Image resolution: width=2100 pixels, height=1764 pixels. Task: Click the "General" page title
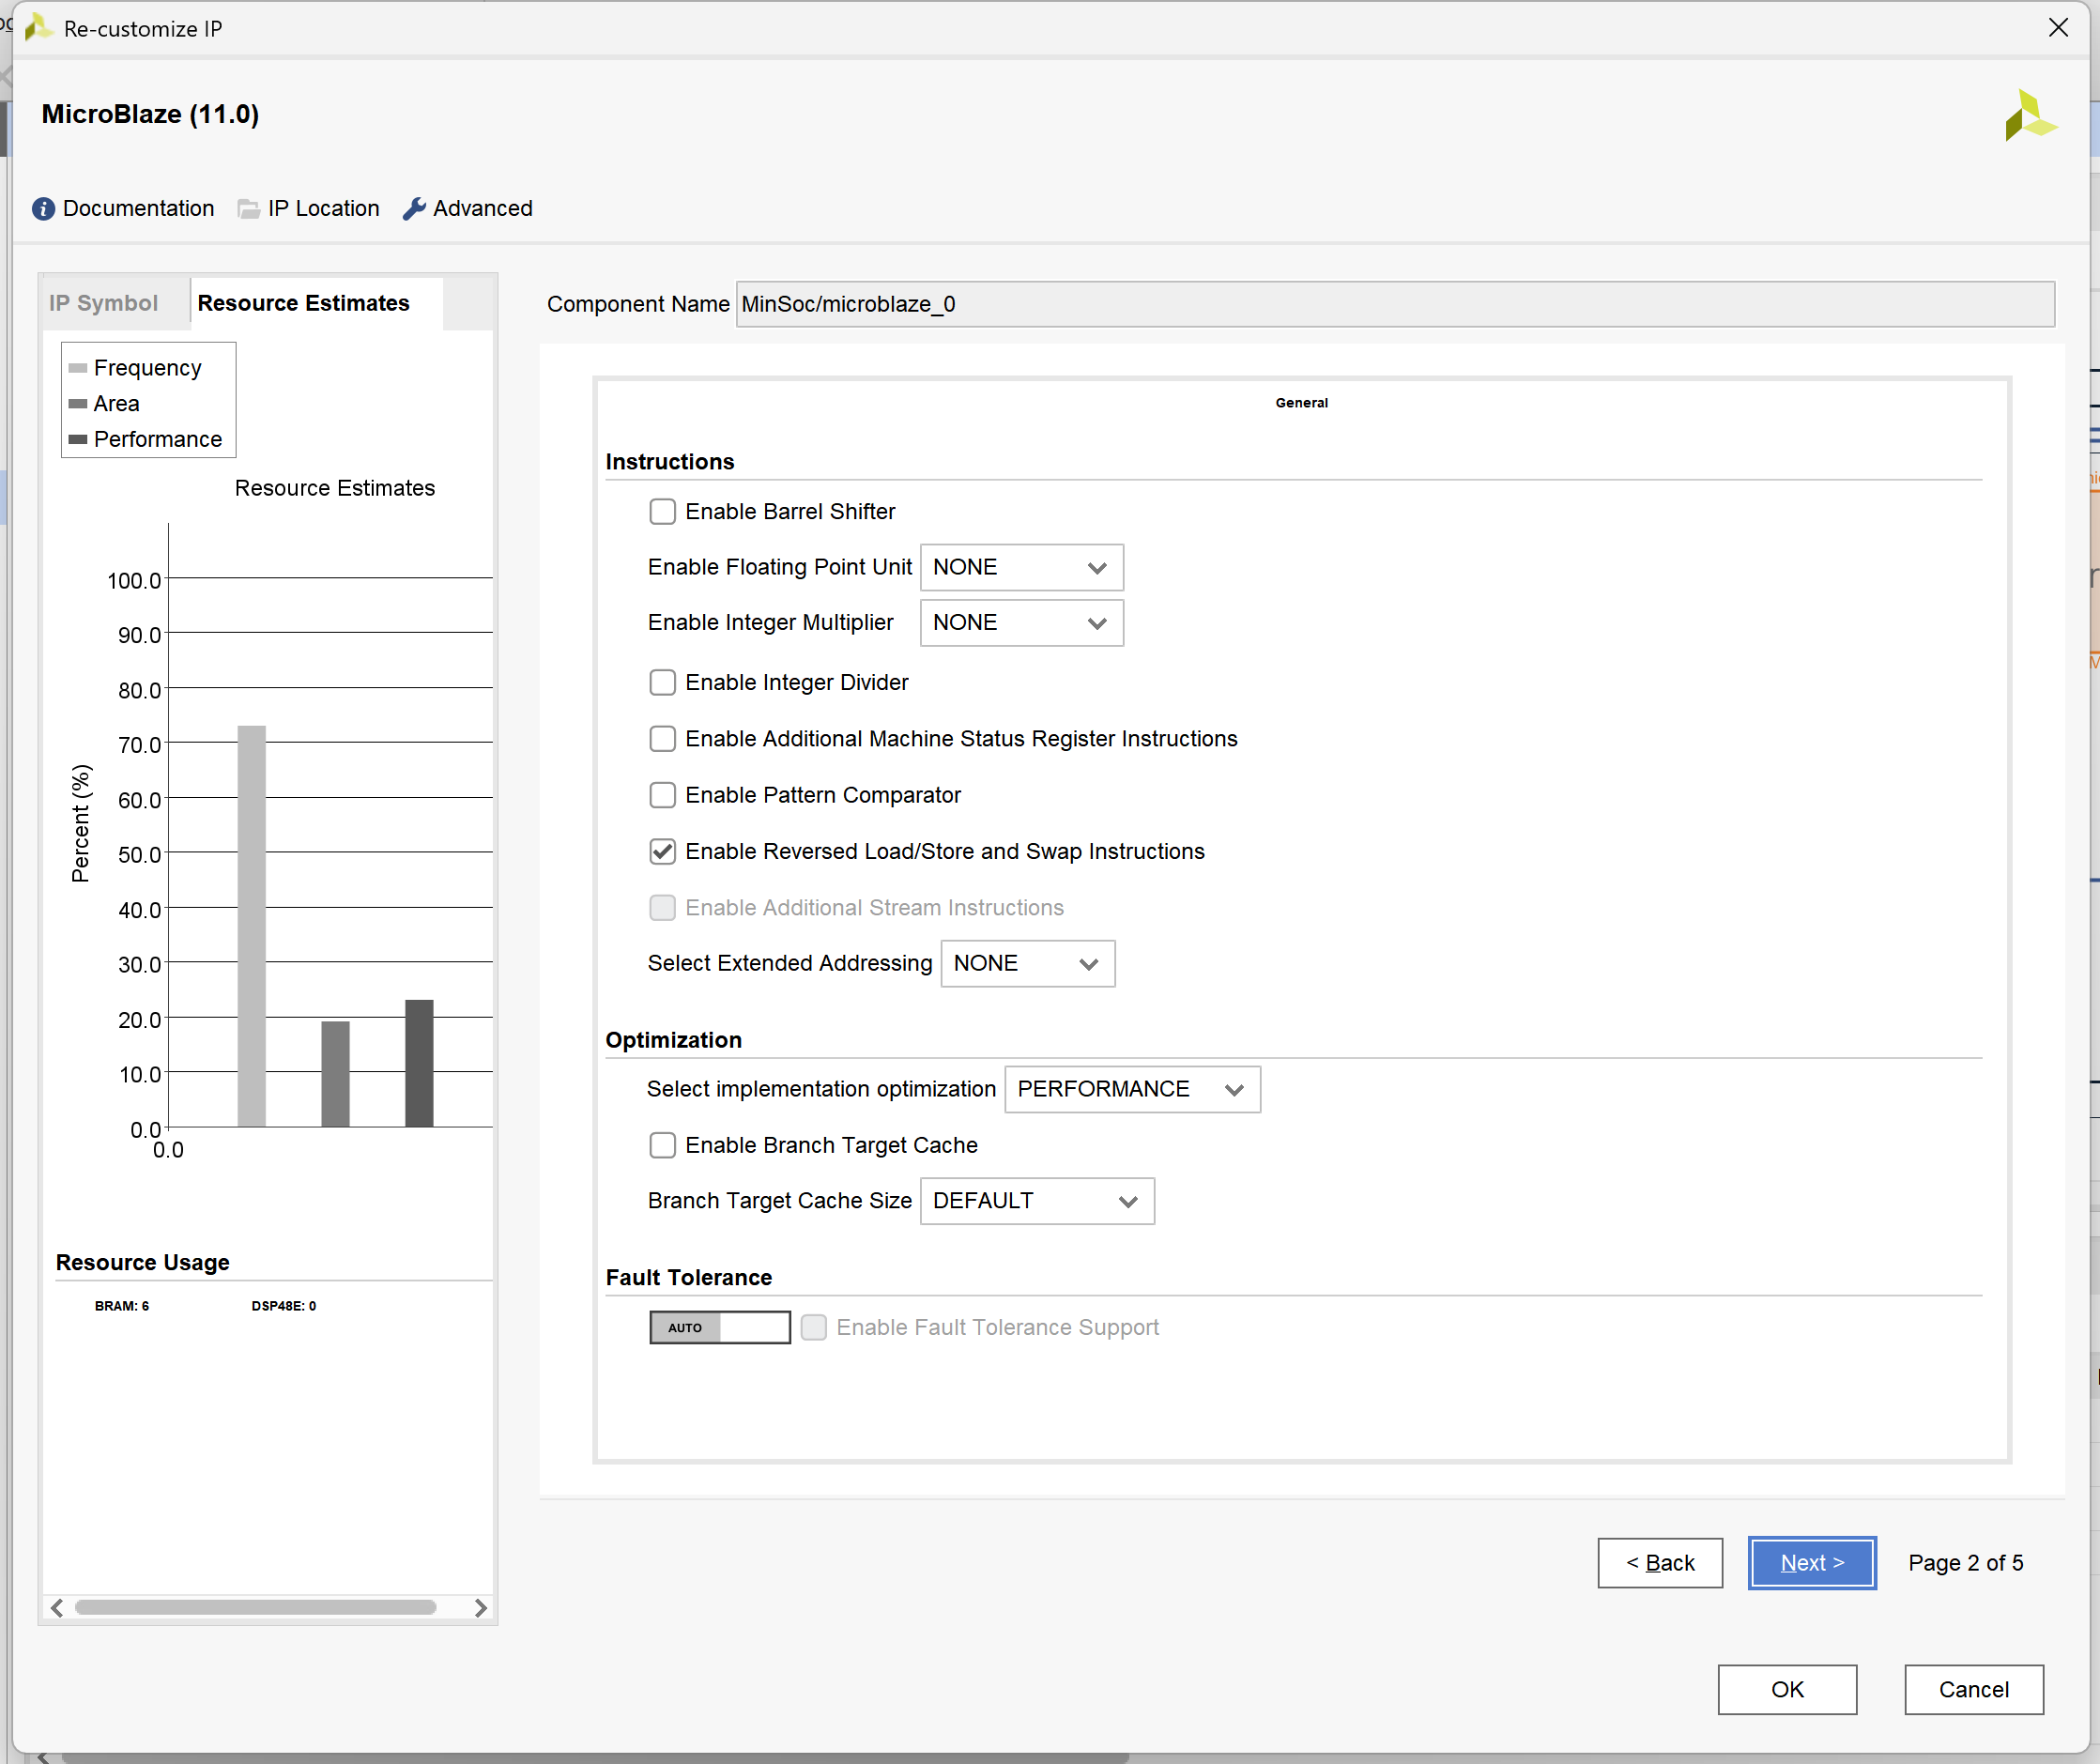pyautogui.click(x=1302, y=403)
